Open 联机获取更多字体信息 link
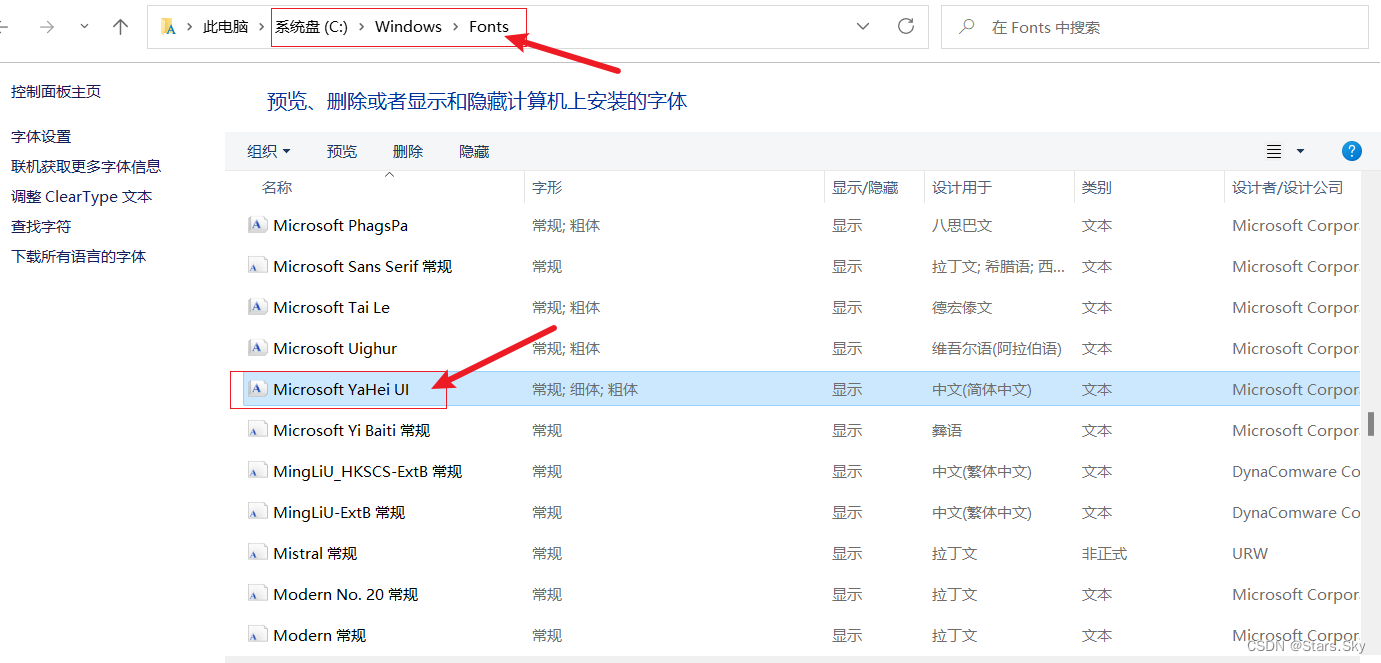Screen dimensions: 1381x663 coord(86,166)
